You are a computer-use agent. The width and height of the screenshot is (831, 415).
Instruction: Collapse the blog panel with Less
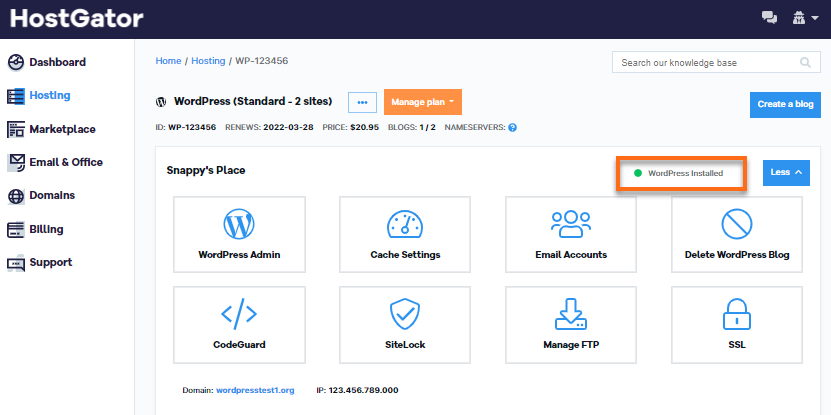pyautogui.click(x=786, y=172)
